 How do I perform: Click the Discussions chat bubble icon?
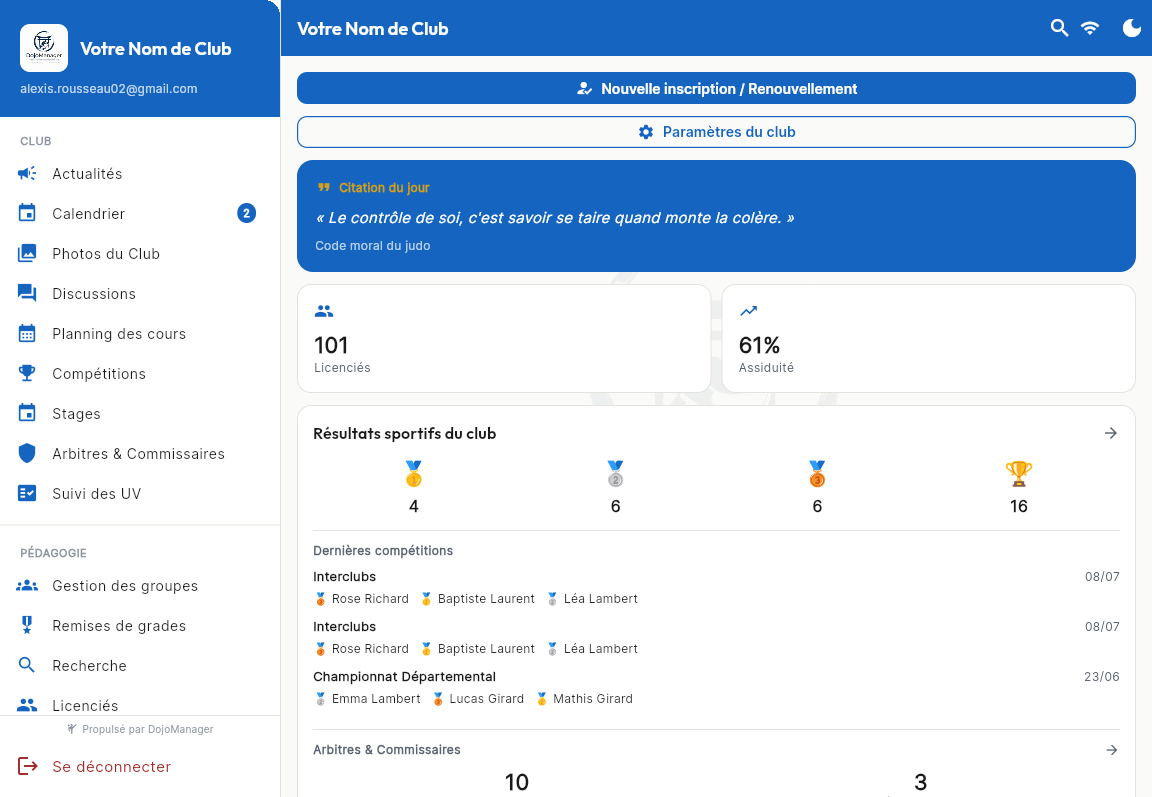coord(27,293)
